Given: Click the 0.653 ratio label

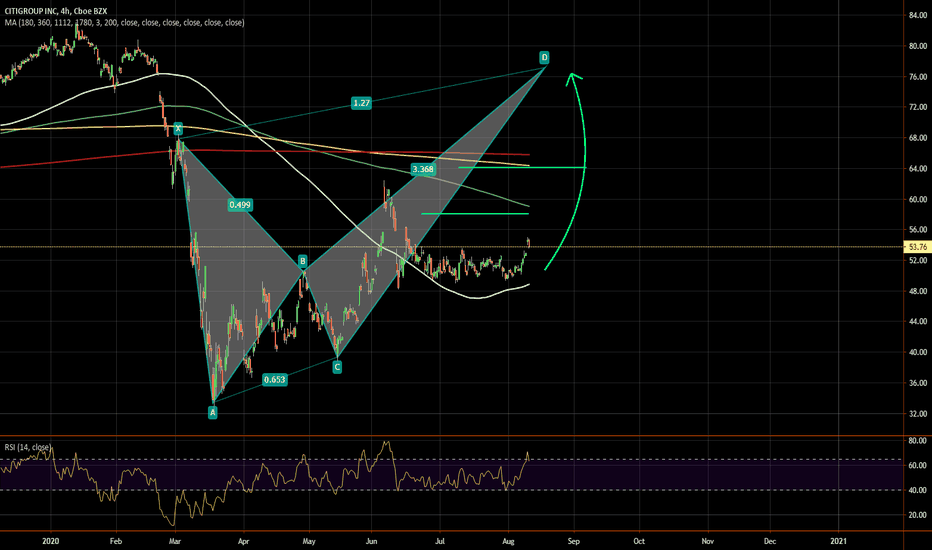Looking at the screenshot, I should click(275, 379).
